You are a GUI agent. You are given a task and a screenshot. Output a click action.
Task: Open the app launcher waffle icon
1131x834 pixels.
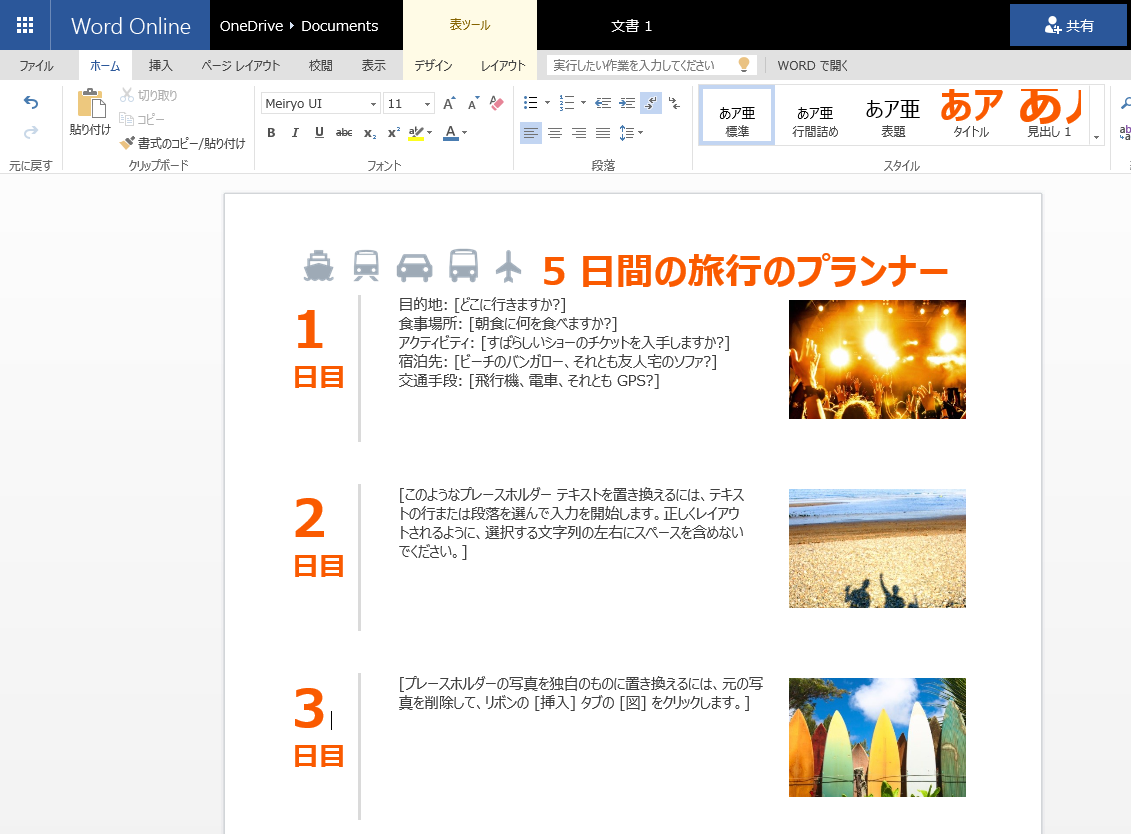(x=25, y=25)
